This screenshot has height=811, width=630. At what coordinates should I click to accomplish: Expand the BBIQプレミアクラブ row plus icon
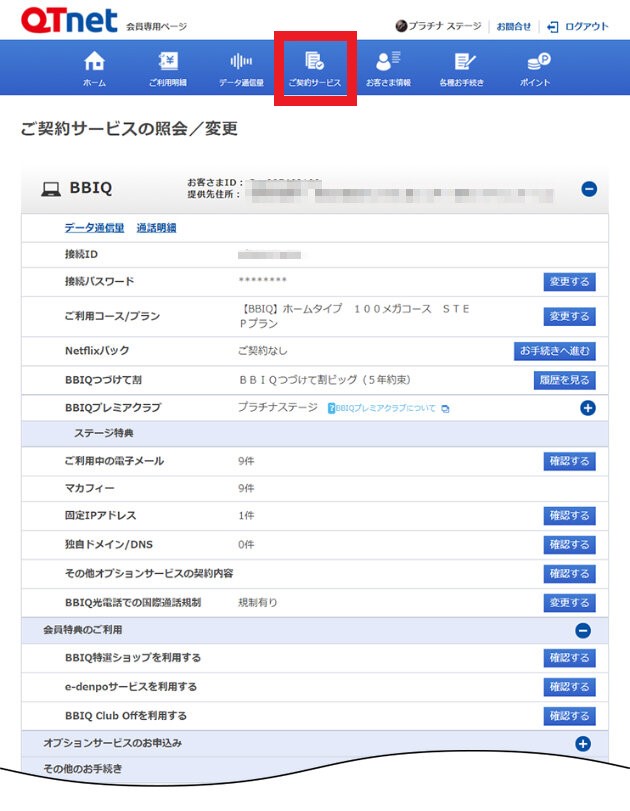[588, 408]
